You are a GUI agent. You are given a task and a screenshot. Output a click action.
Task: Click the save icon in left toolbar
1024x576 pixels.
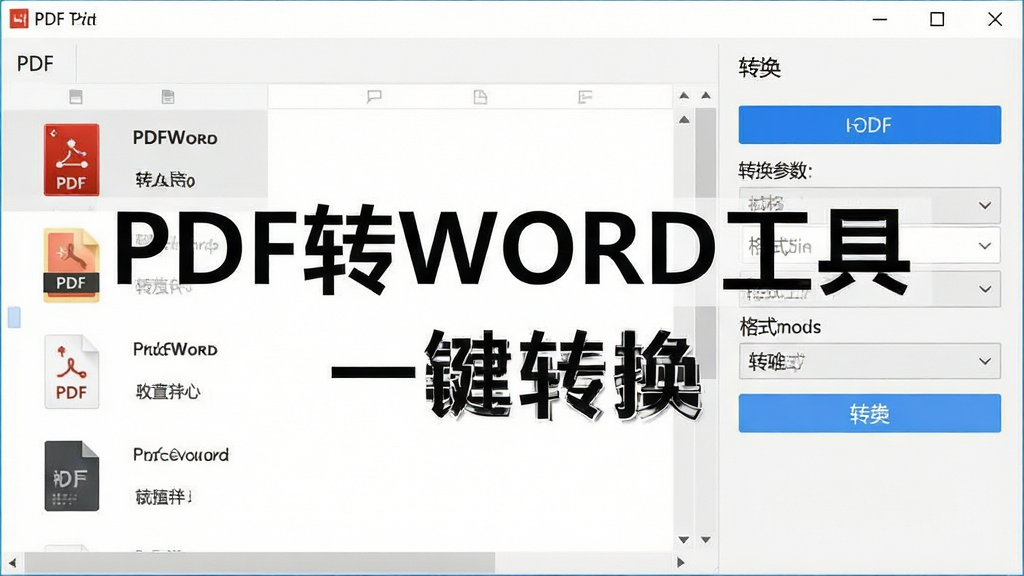[x=76, y=97]
